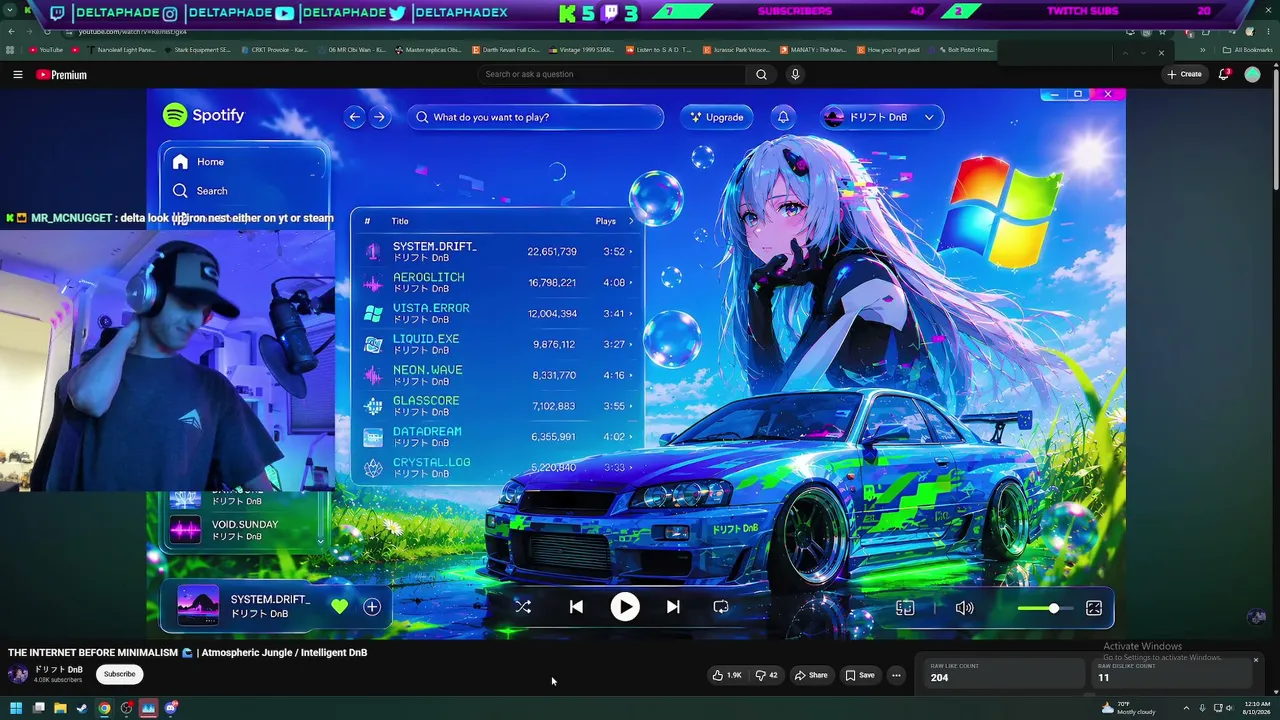
Task: Skip to the next track
Action: (x=673, y=607)
